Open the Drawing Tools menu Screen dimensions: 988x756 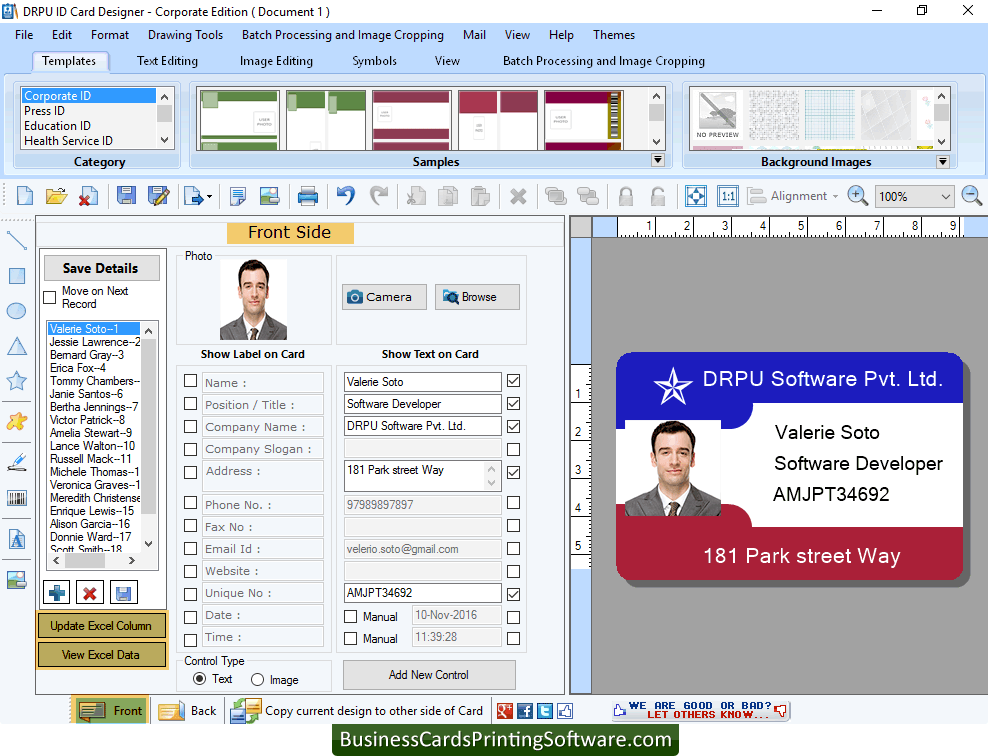coord(185,35)
